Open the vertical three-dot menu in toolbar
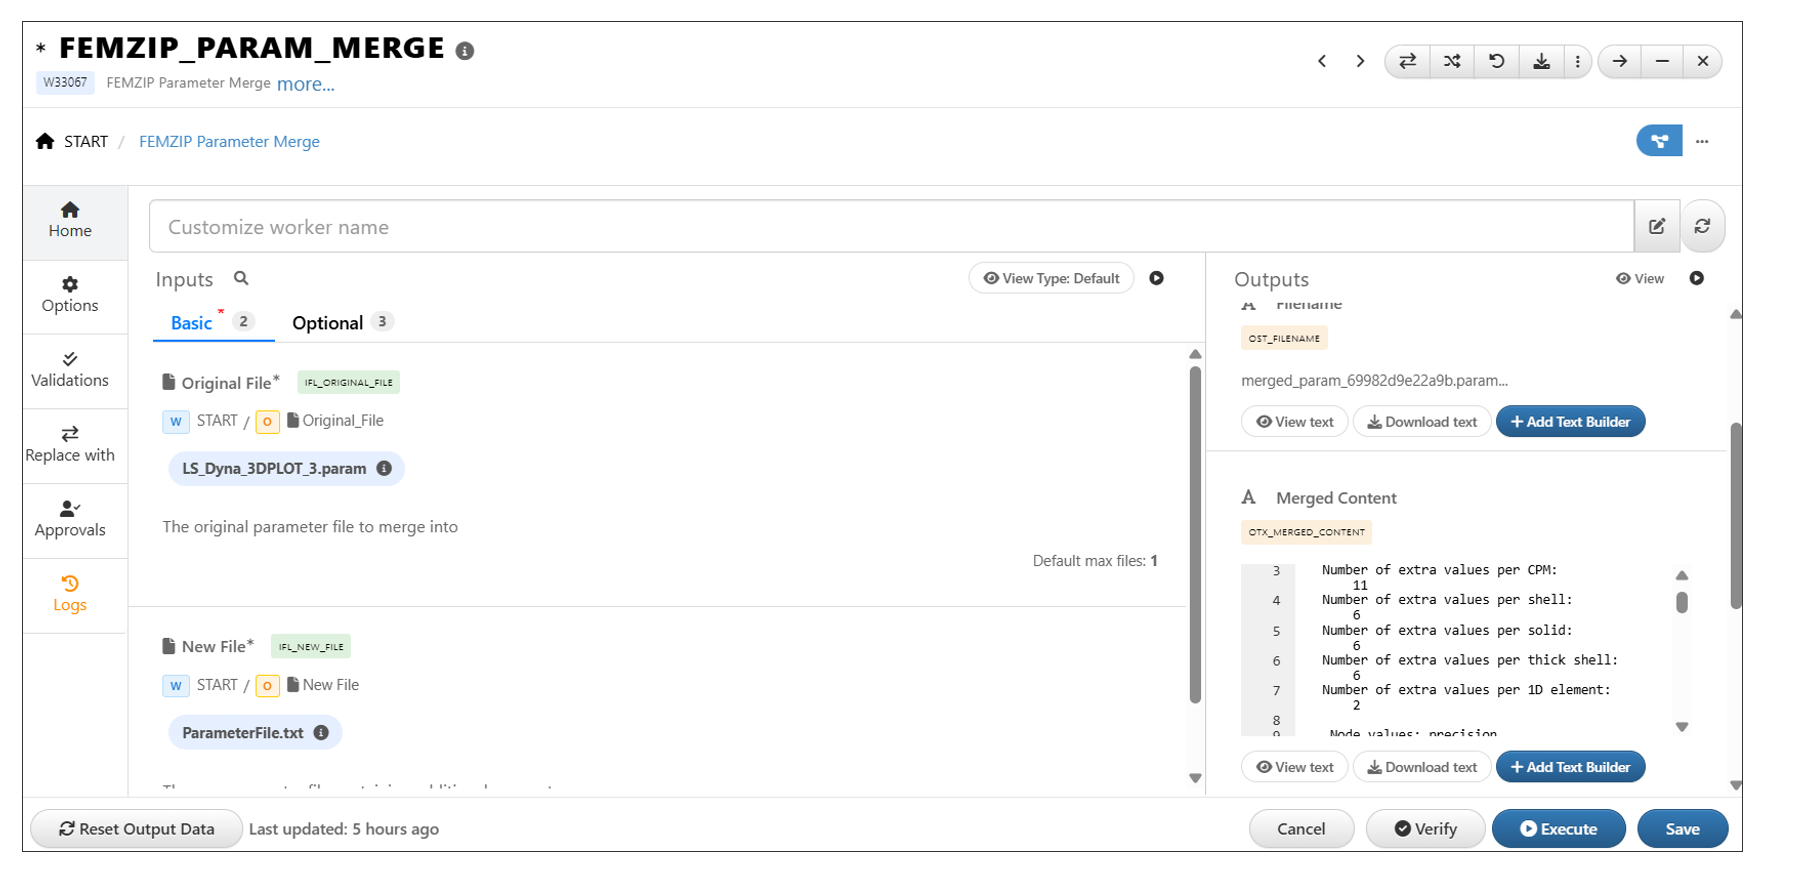1804x877 pixels. (x=1577, y=61)
